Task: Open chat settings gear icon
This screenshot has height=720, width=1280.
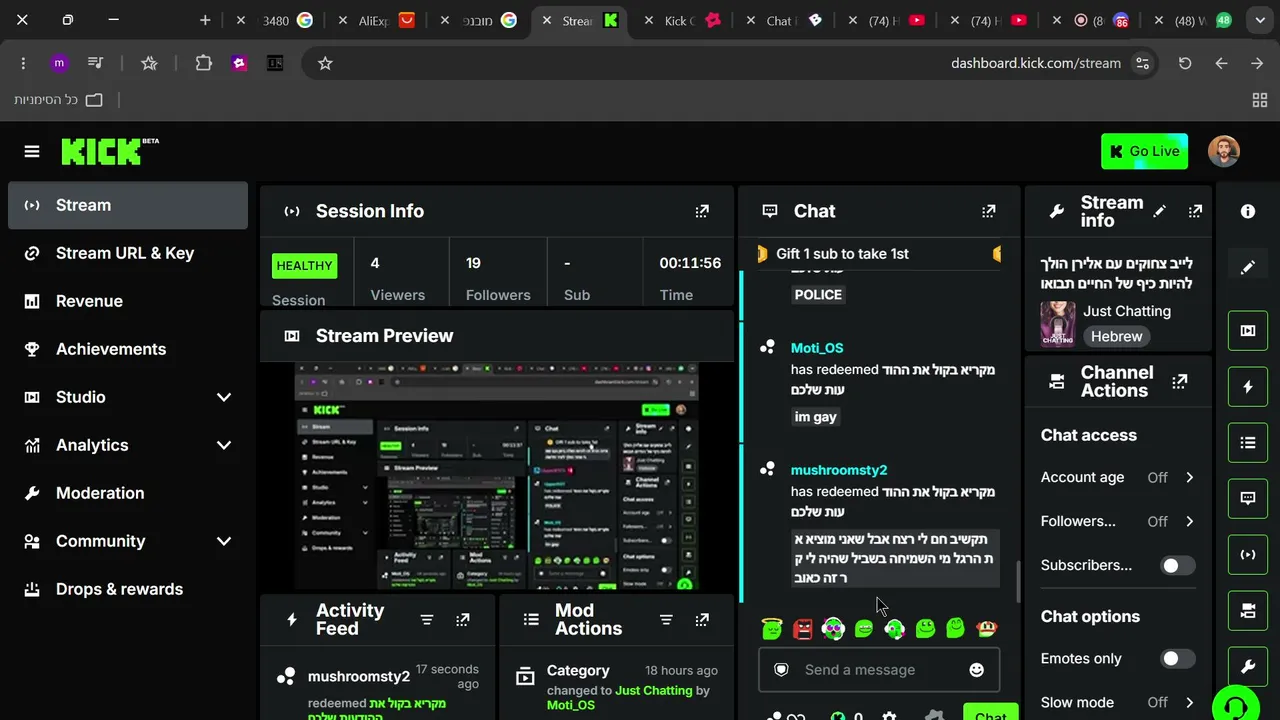Action: click(889, 715)
